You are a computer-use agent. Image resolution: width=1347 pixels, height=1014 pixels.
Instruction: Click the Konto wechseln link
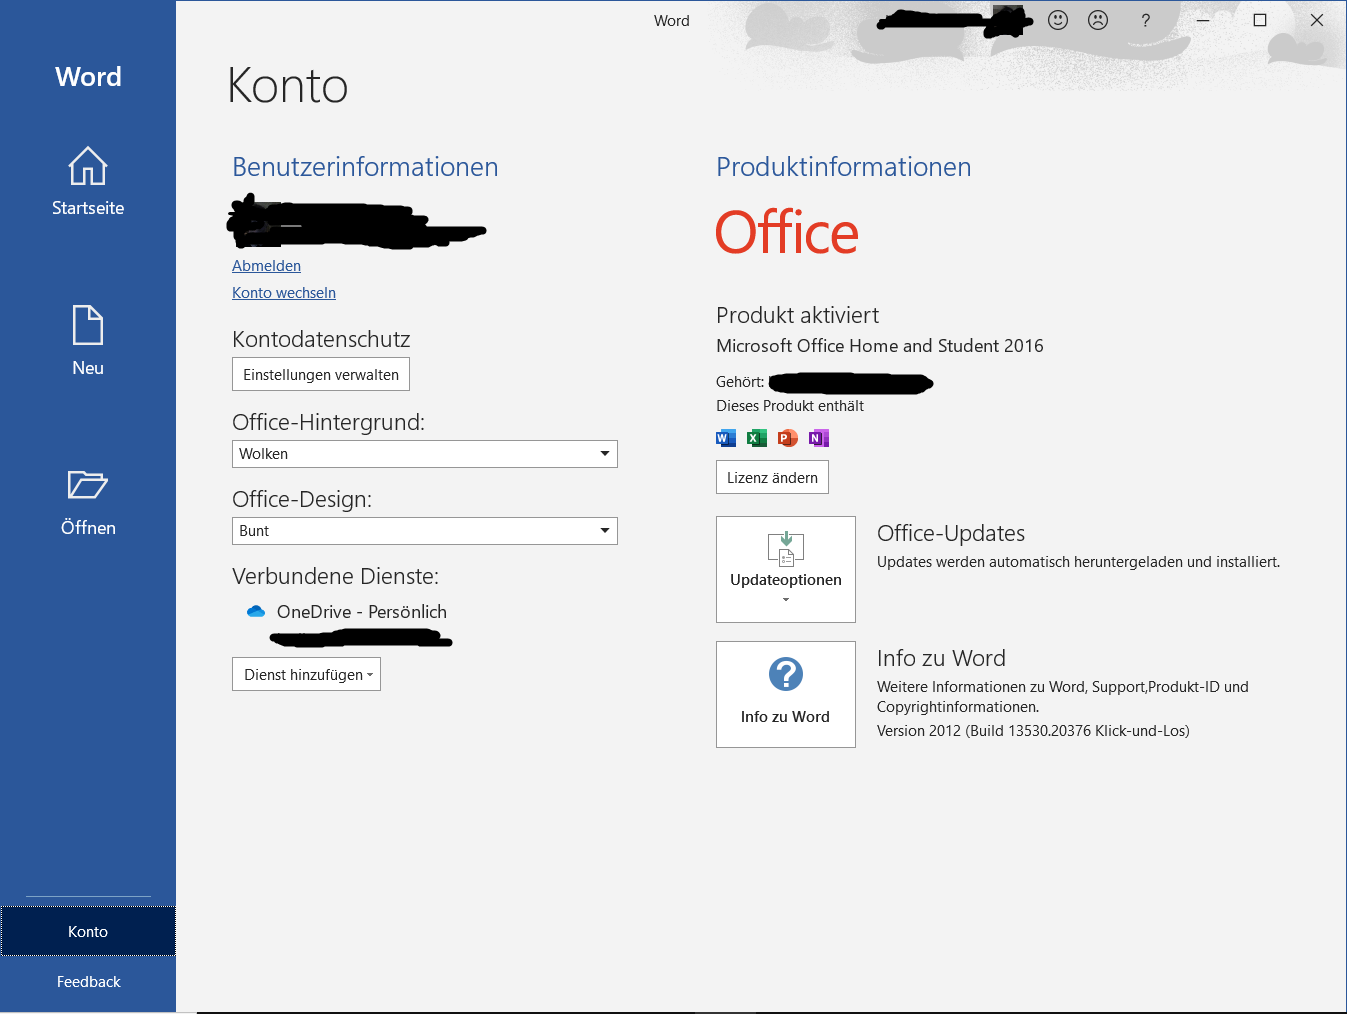pos(284,293)
